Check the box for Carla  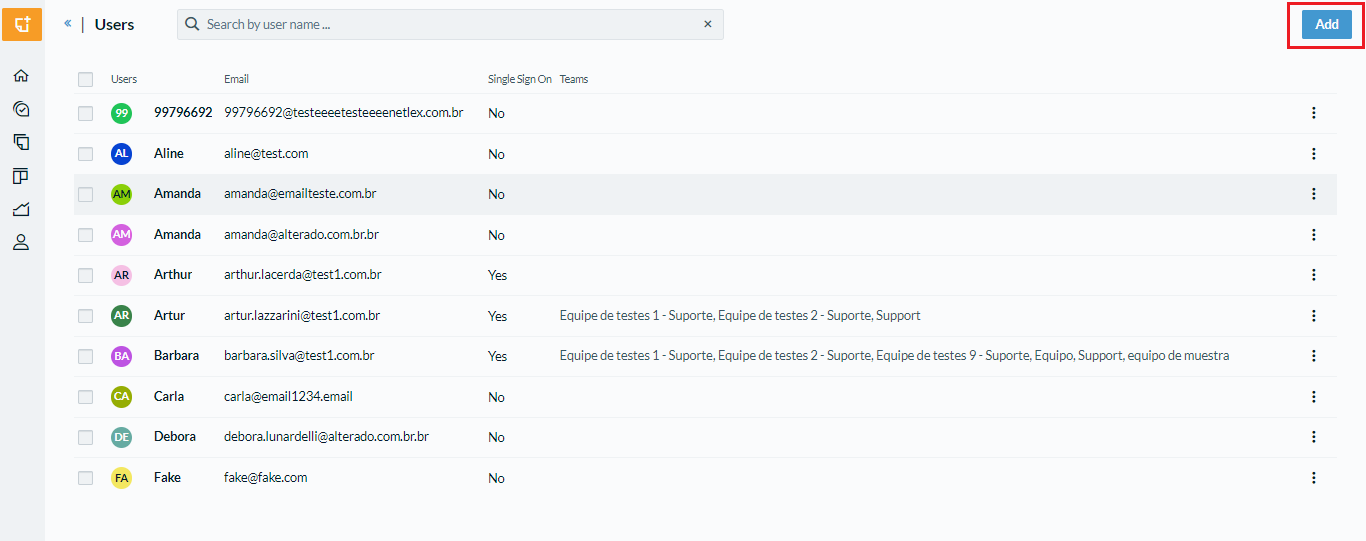tap(85, 397)
